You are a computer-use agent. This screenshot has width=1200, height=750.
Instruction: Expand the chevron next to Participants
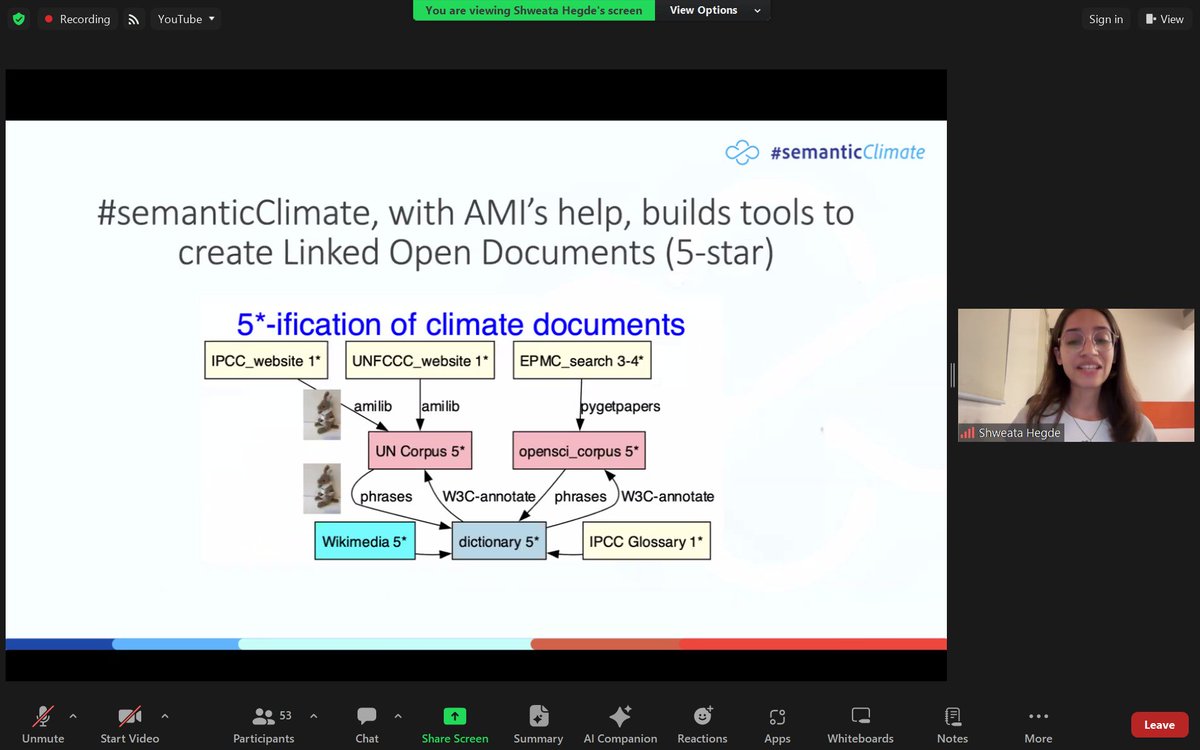tap(313, 716)
